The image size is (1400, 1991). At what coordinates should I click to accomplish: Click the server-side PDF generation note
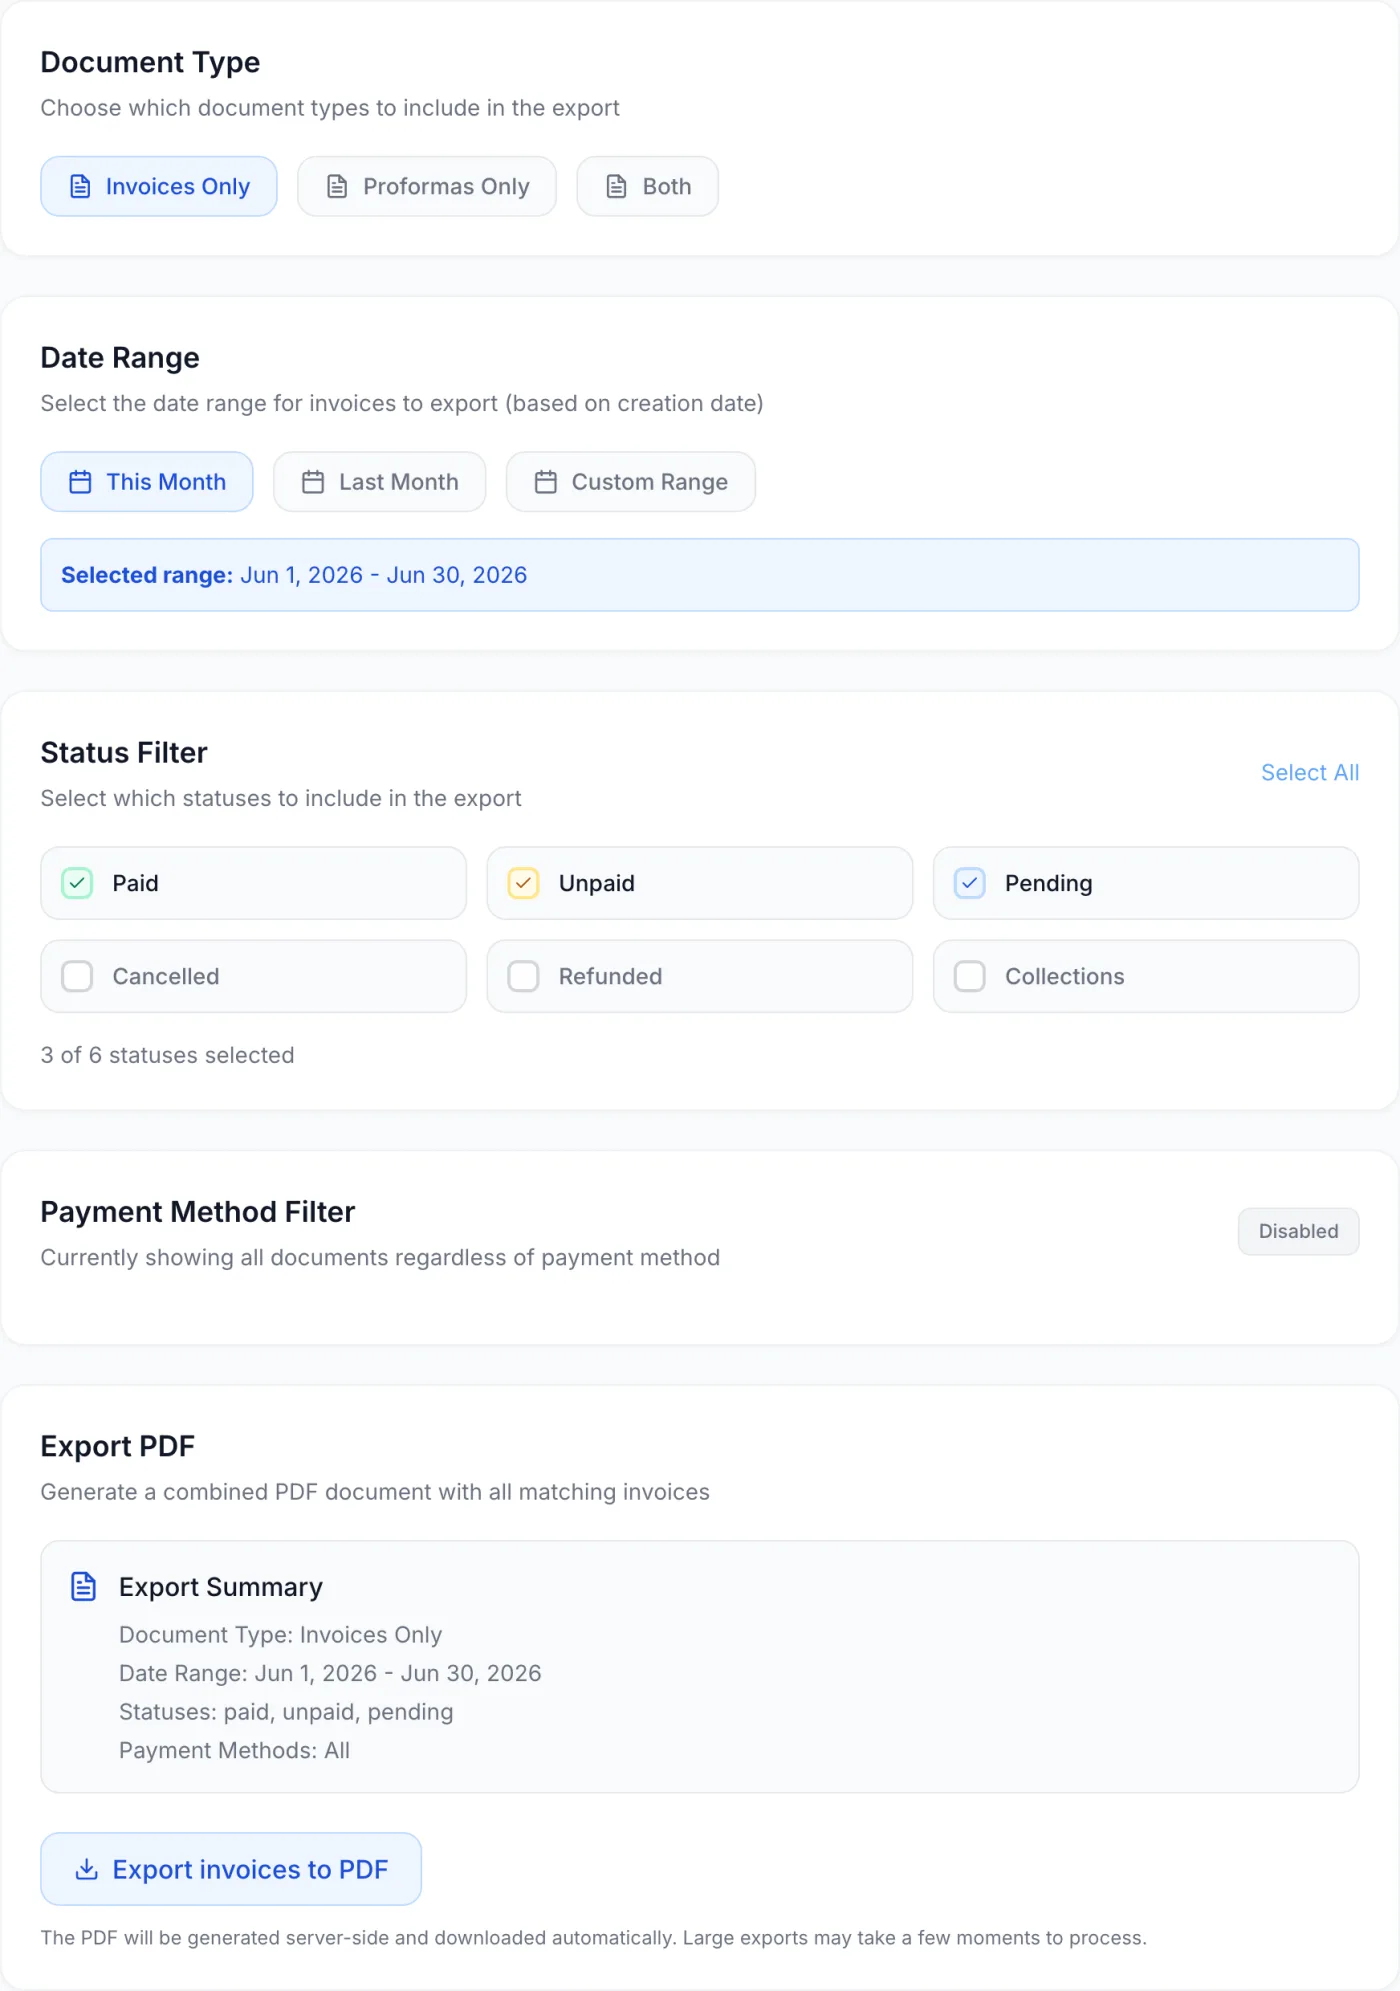(594, 1937)
